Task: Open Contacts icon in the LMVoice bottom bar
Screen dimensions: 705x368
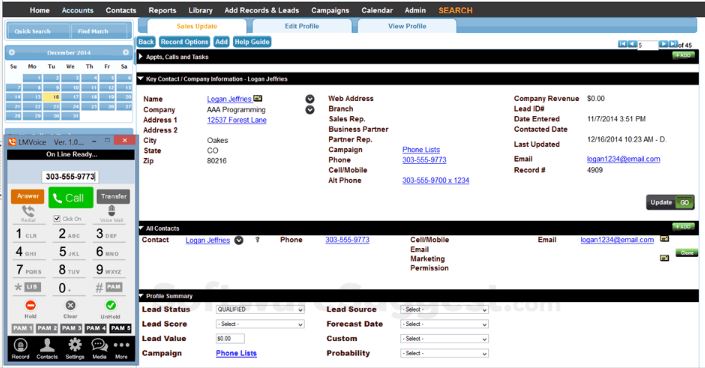Action: click(47, 346)
